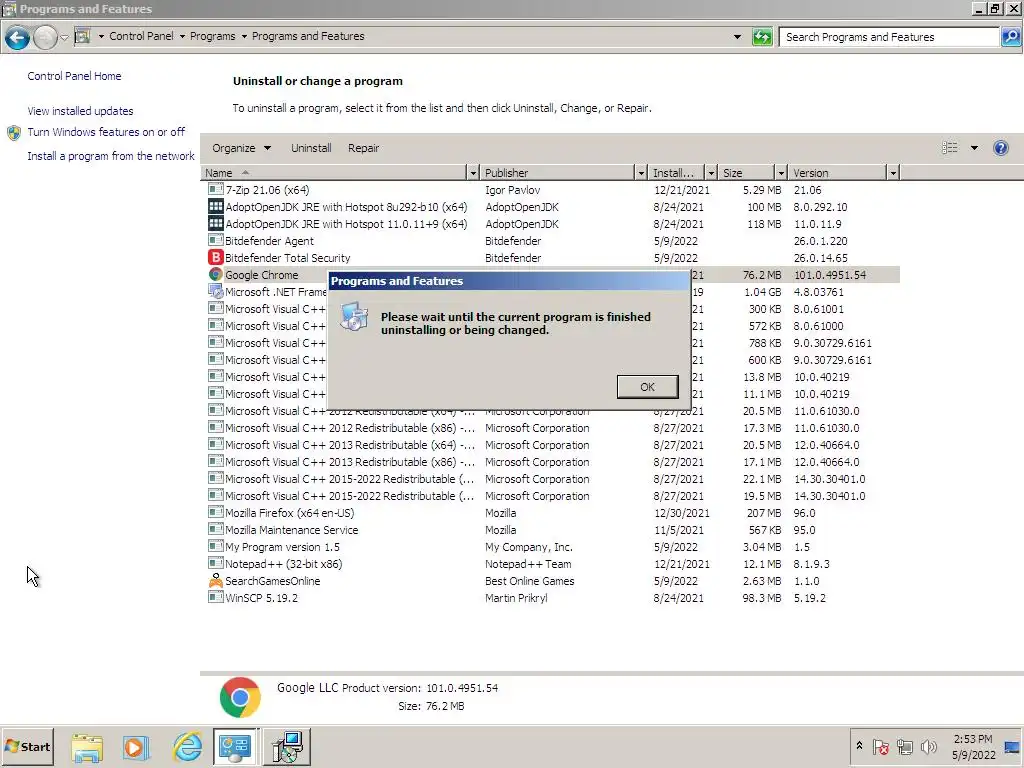Screen dimensions: 1024x768
Task: Click the dialog's installer disc icon
Action: (354, 316)
